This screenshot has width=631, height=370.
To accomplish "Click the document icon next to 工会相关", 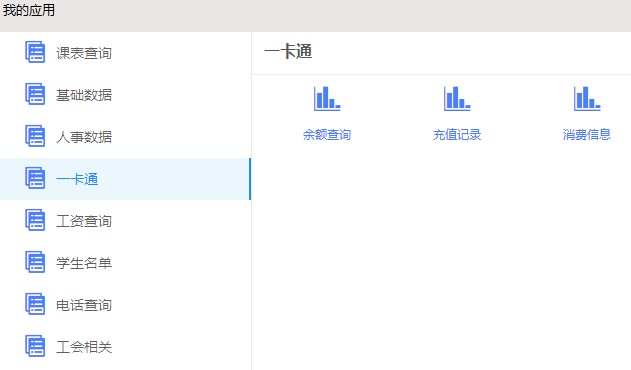I will tap(35, 346).
